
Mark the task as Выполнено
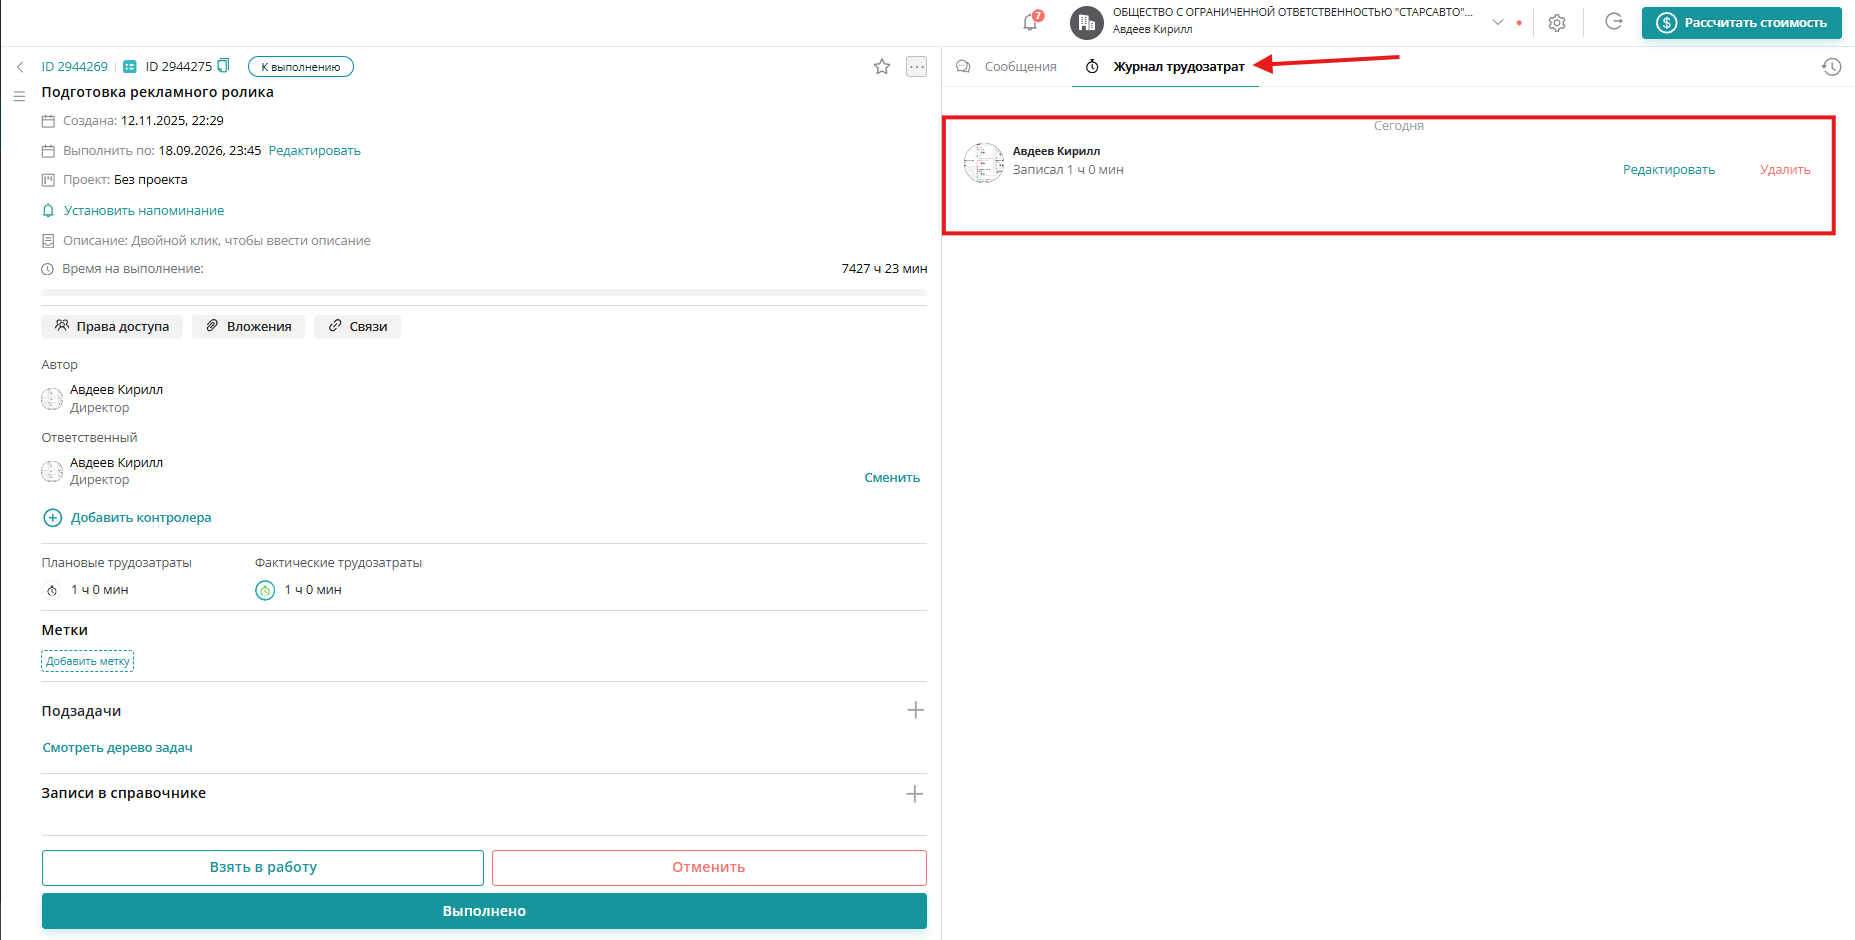pyautogui.click(x=484, y=911)
